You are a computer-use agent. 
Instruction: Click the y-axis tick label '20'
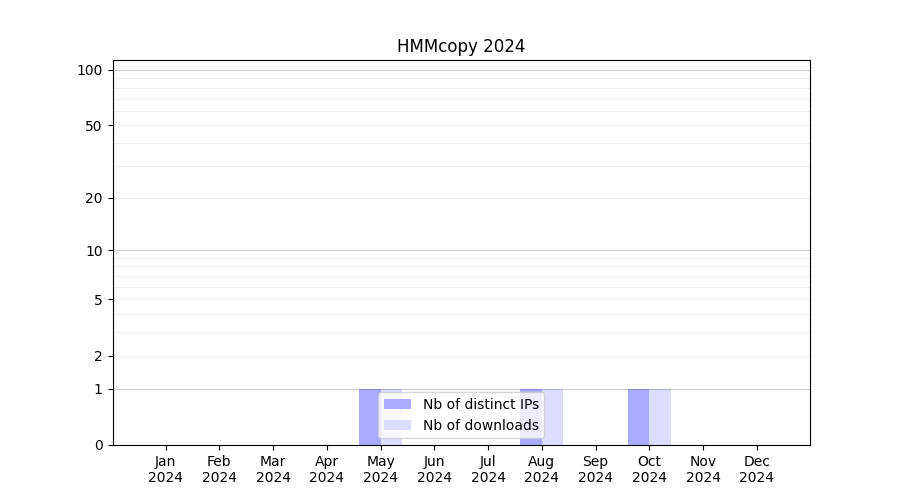pos(94,198)
